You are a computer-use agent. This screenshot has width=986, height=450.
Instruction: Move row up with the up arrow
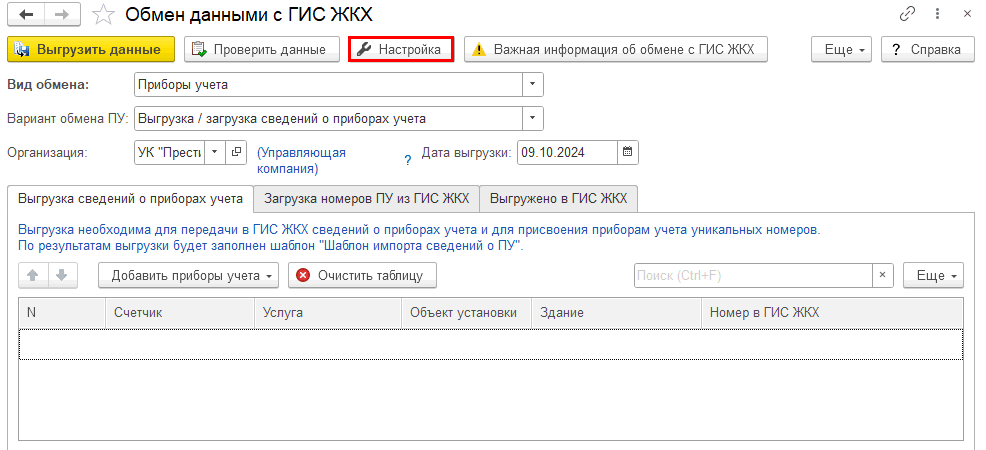[32, 275]
